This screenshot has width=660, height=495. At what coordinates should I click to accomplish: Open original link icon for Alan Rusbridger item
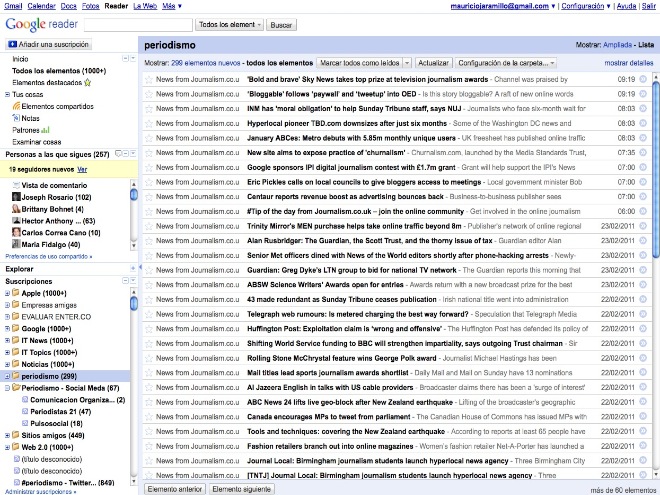(x=643, y=241)
